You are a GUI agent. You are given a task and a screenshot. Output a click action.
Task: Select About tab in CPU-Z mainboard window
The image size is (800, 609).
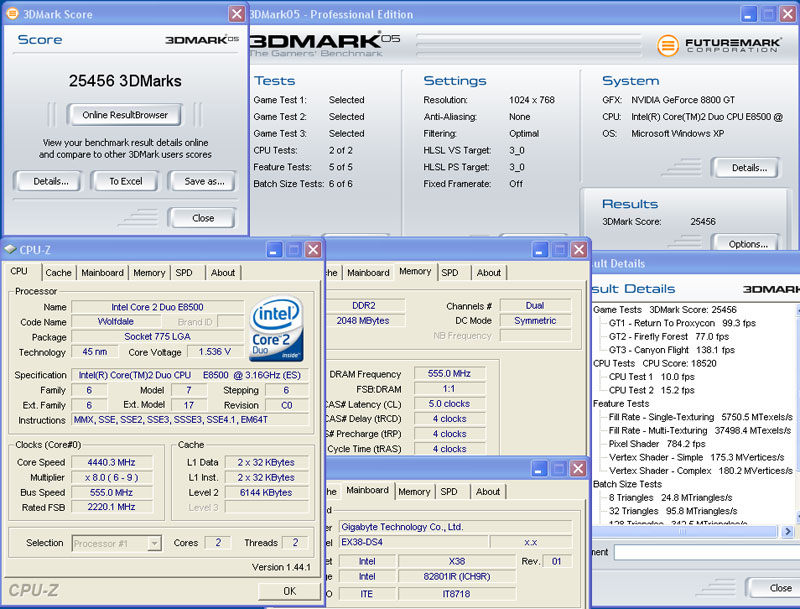[488, 492]
